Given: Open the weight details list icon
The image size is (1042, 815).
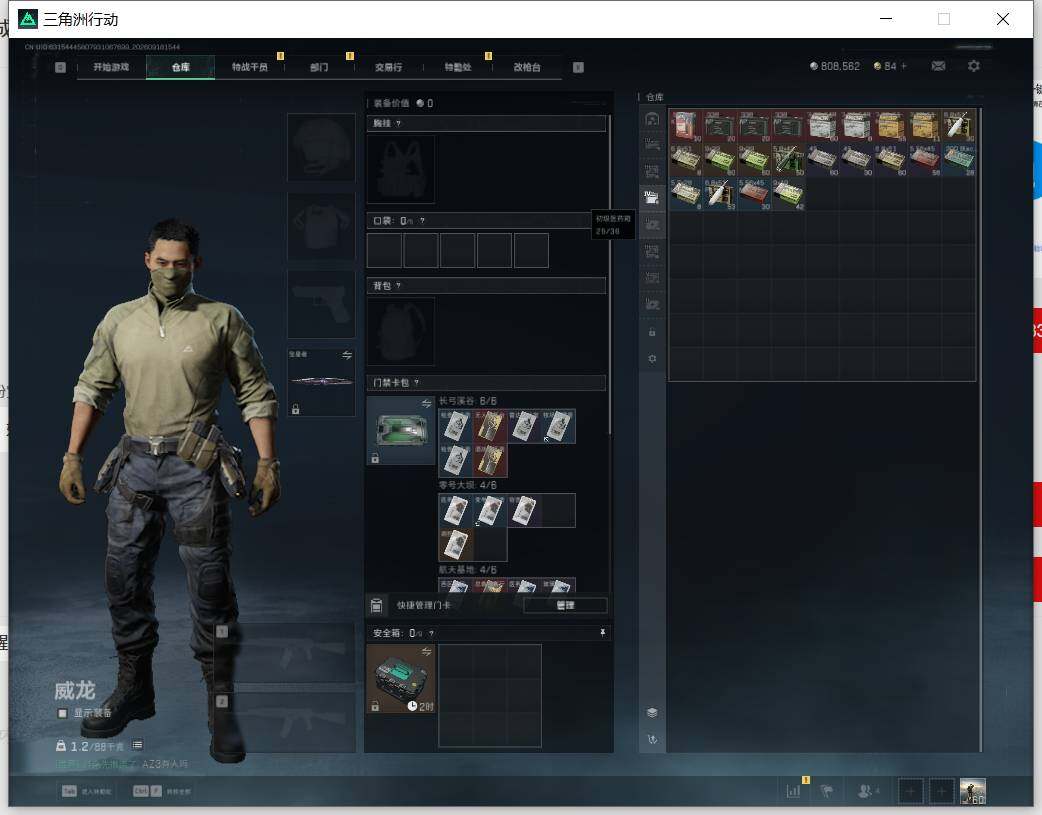Looking at the screenshot, I should (x=138, y=745).
